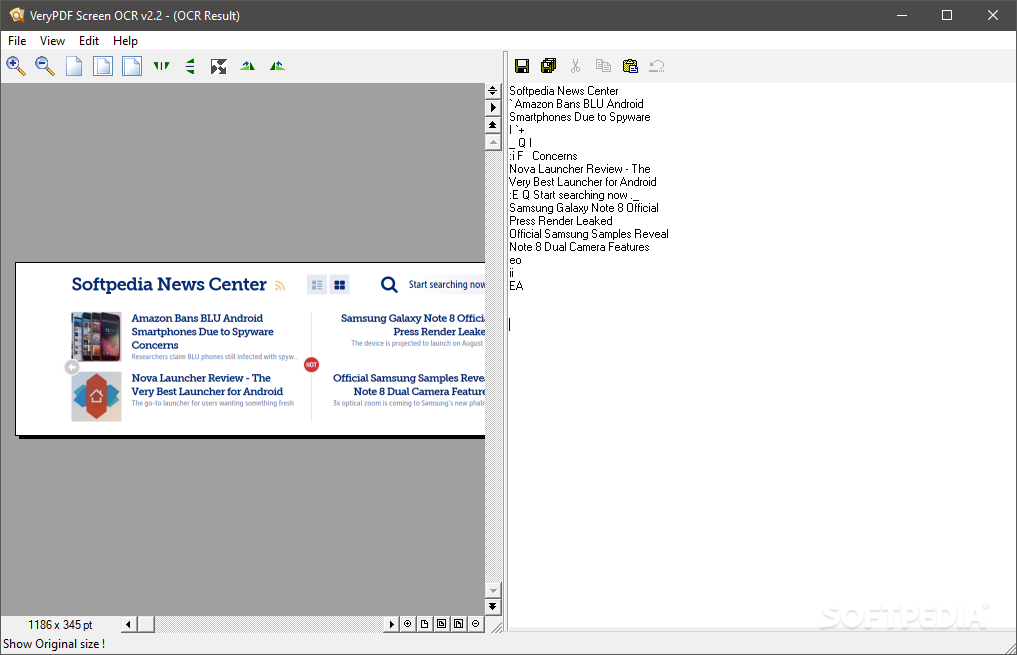Screen dimensions: 1017x655
Task: Click circled plus zoom button beside horizontal scrollbar
Action: click(407, 624)
